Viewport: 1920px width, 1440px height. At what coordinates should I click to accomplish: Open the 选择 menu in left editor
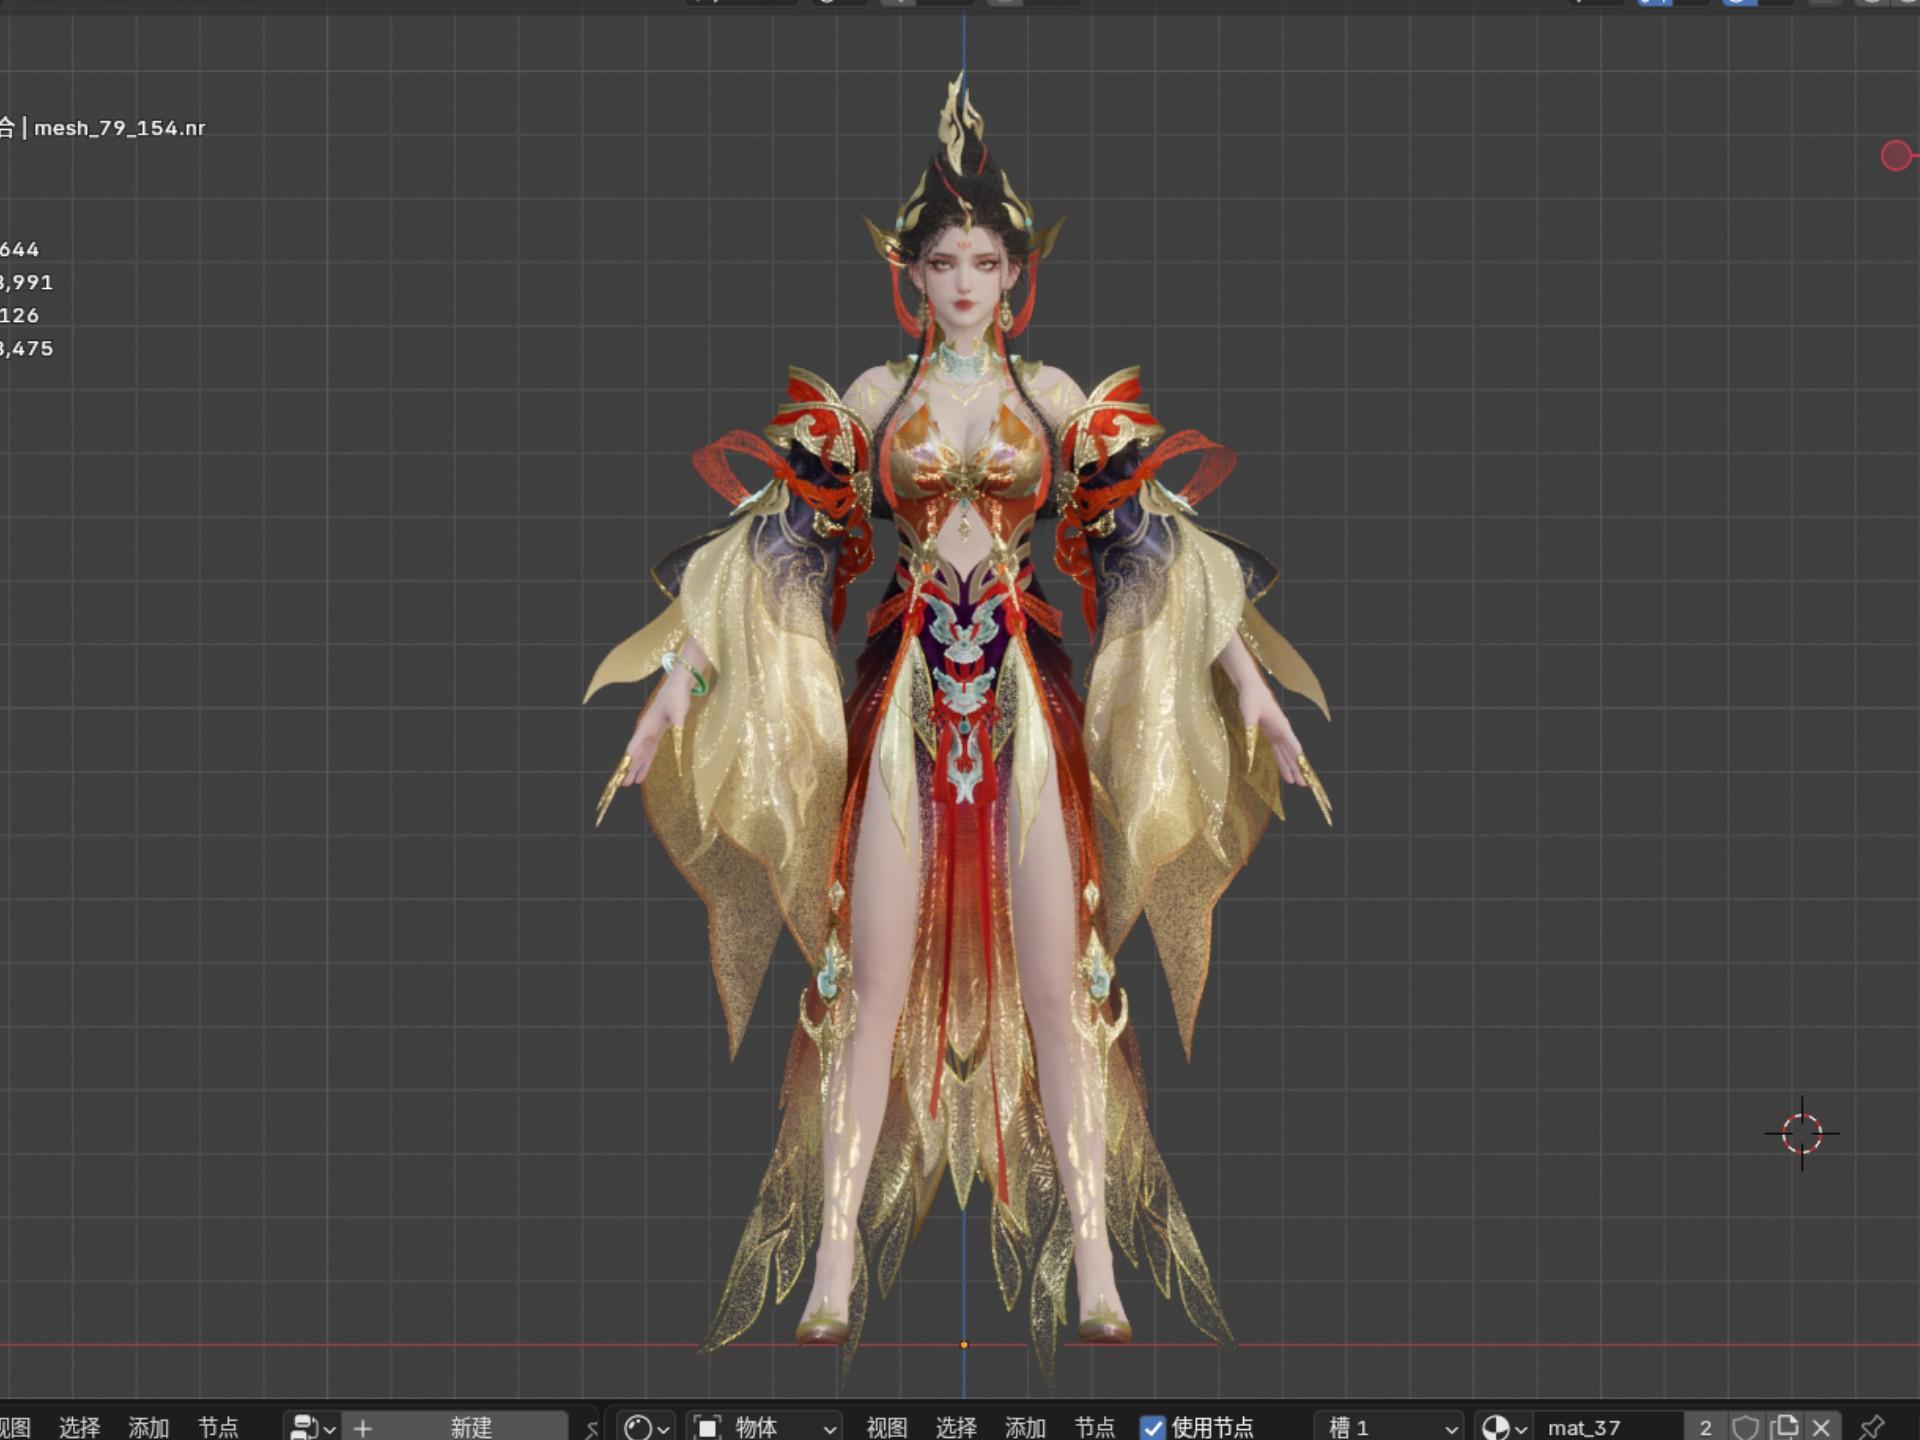79,1427
